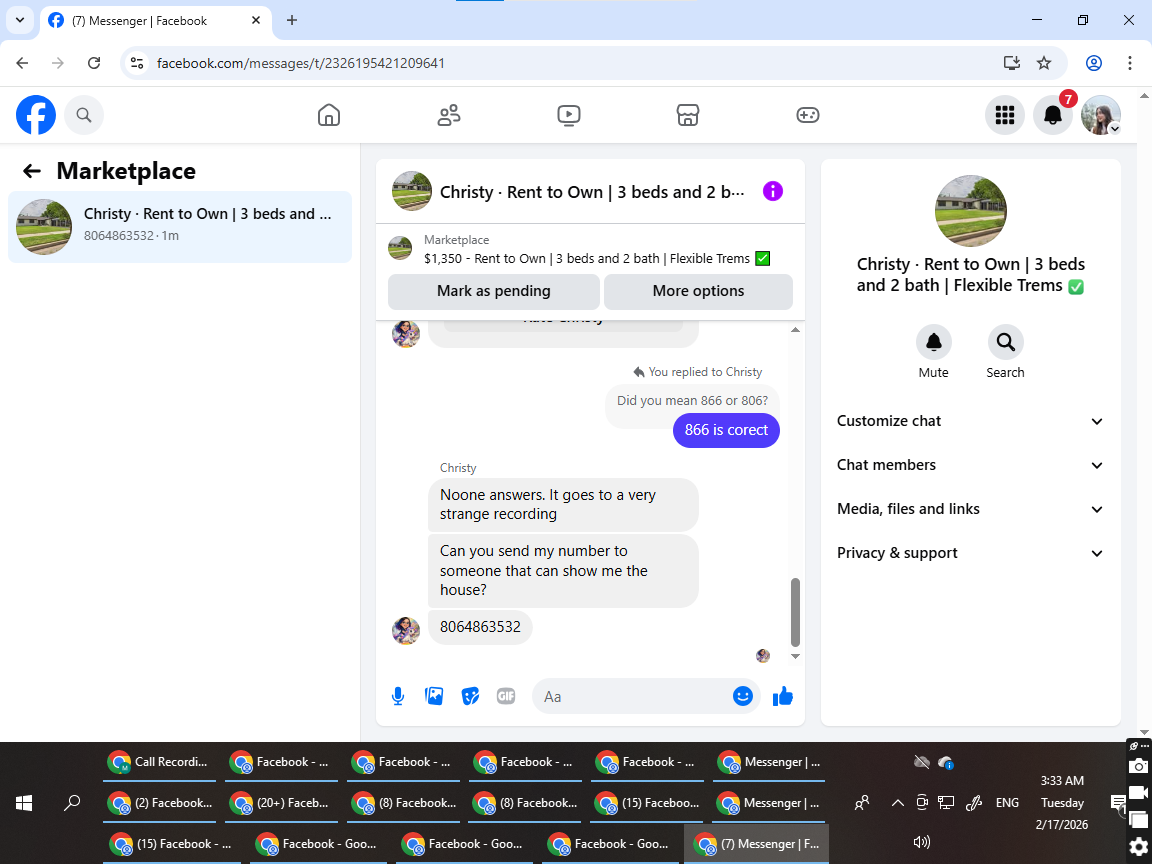This screenshot has width=1152, height=864.
Task: Open the Facebook home logo
Action: tap(36, 115)
